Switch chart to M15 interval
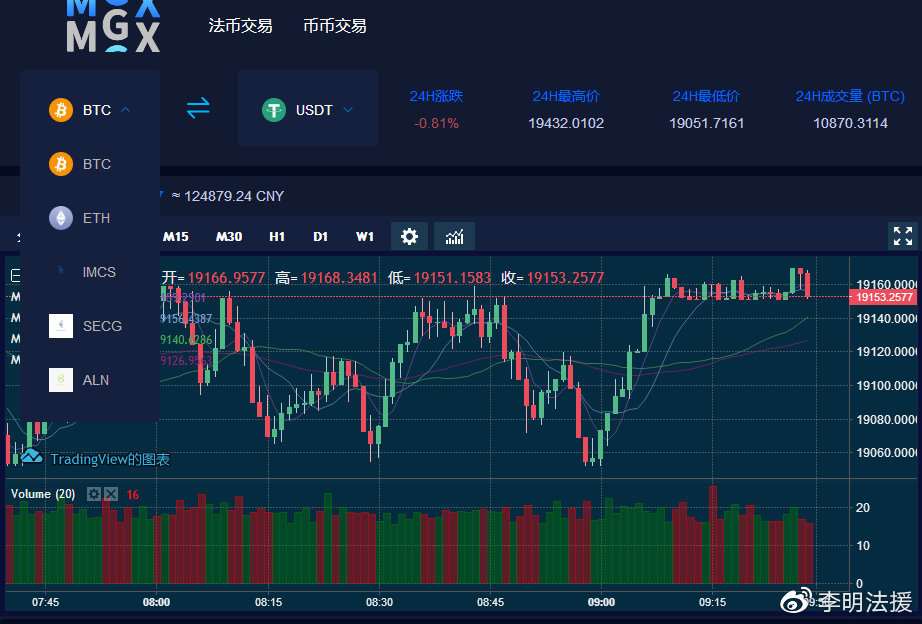 click(x=176, y=237)
